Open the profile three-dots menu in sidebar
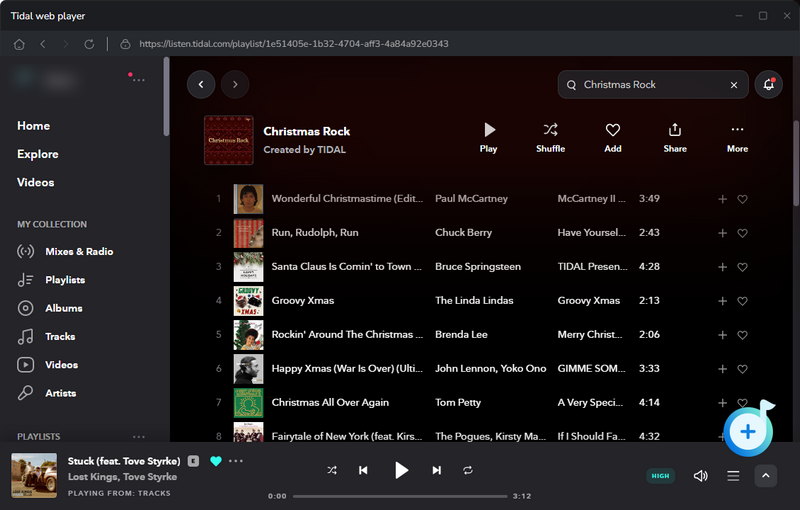This screenshot has height=510, width=800. pyautogui.click(x=139, y=80)
